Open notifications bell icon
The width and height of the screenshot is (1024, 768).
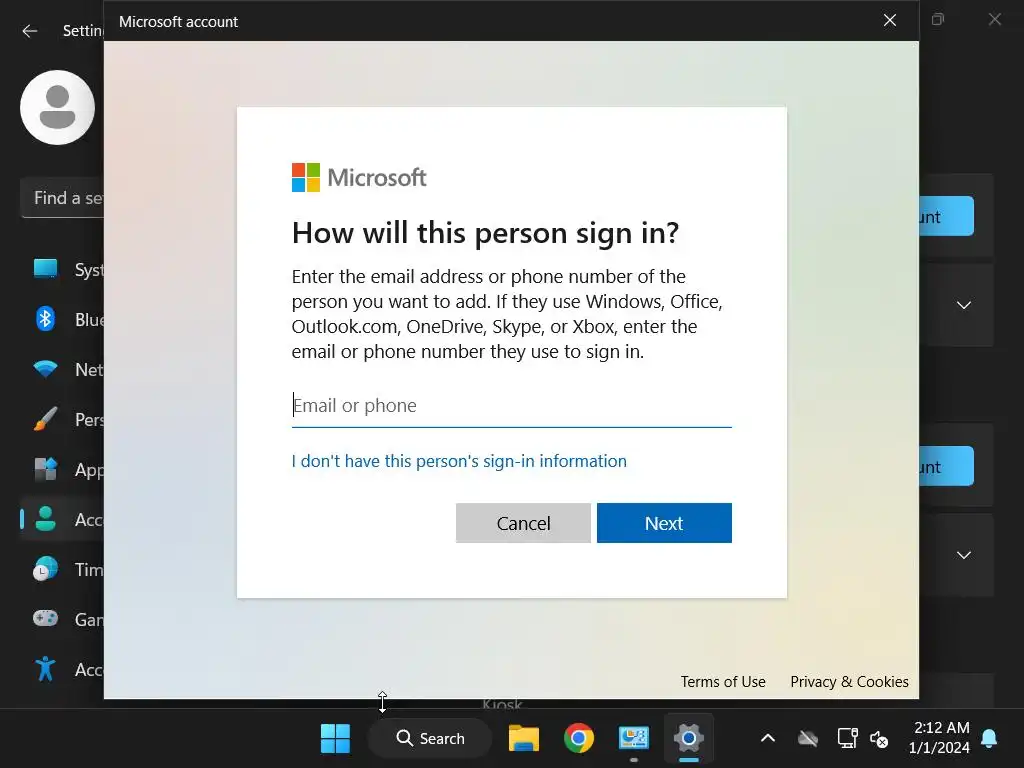pyautogui.click(x=989, y=739)
